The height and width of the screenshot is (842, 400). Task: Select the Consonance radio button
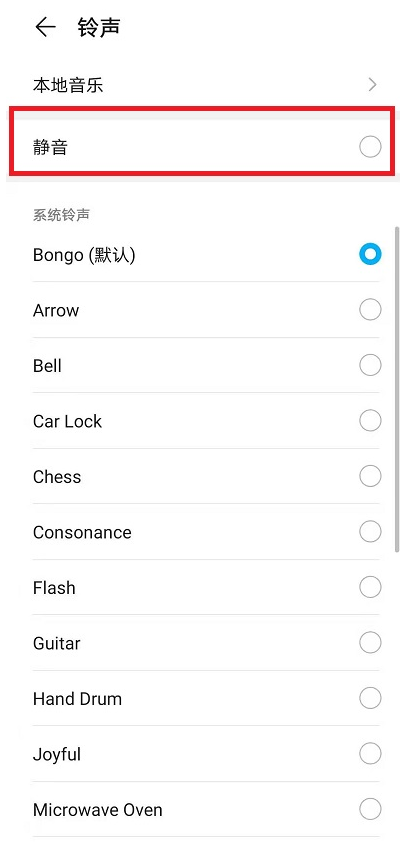370,532
